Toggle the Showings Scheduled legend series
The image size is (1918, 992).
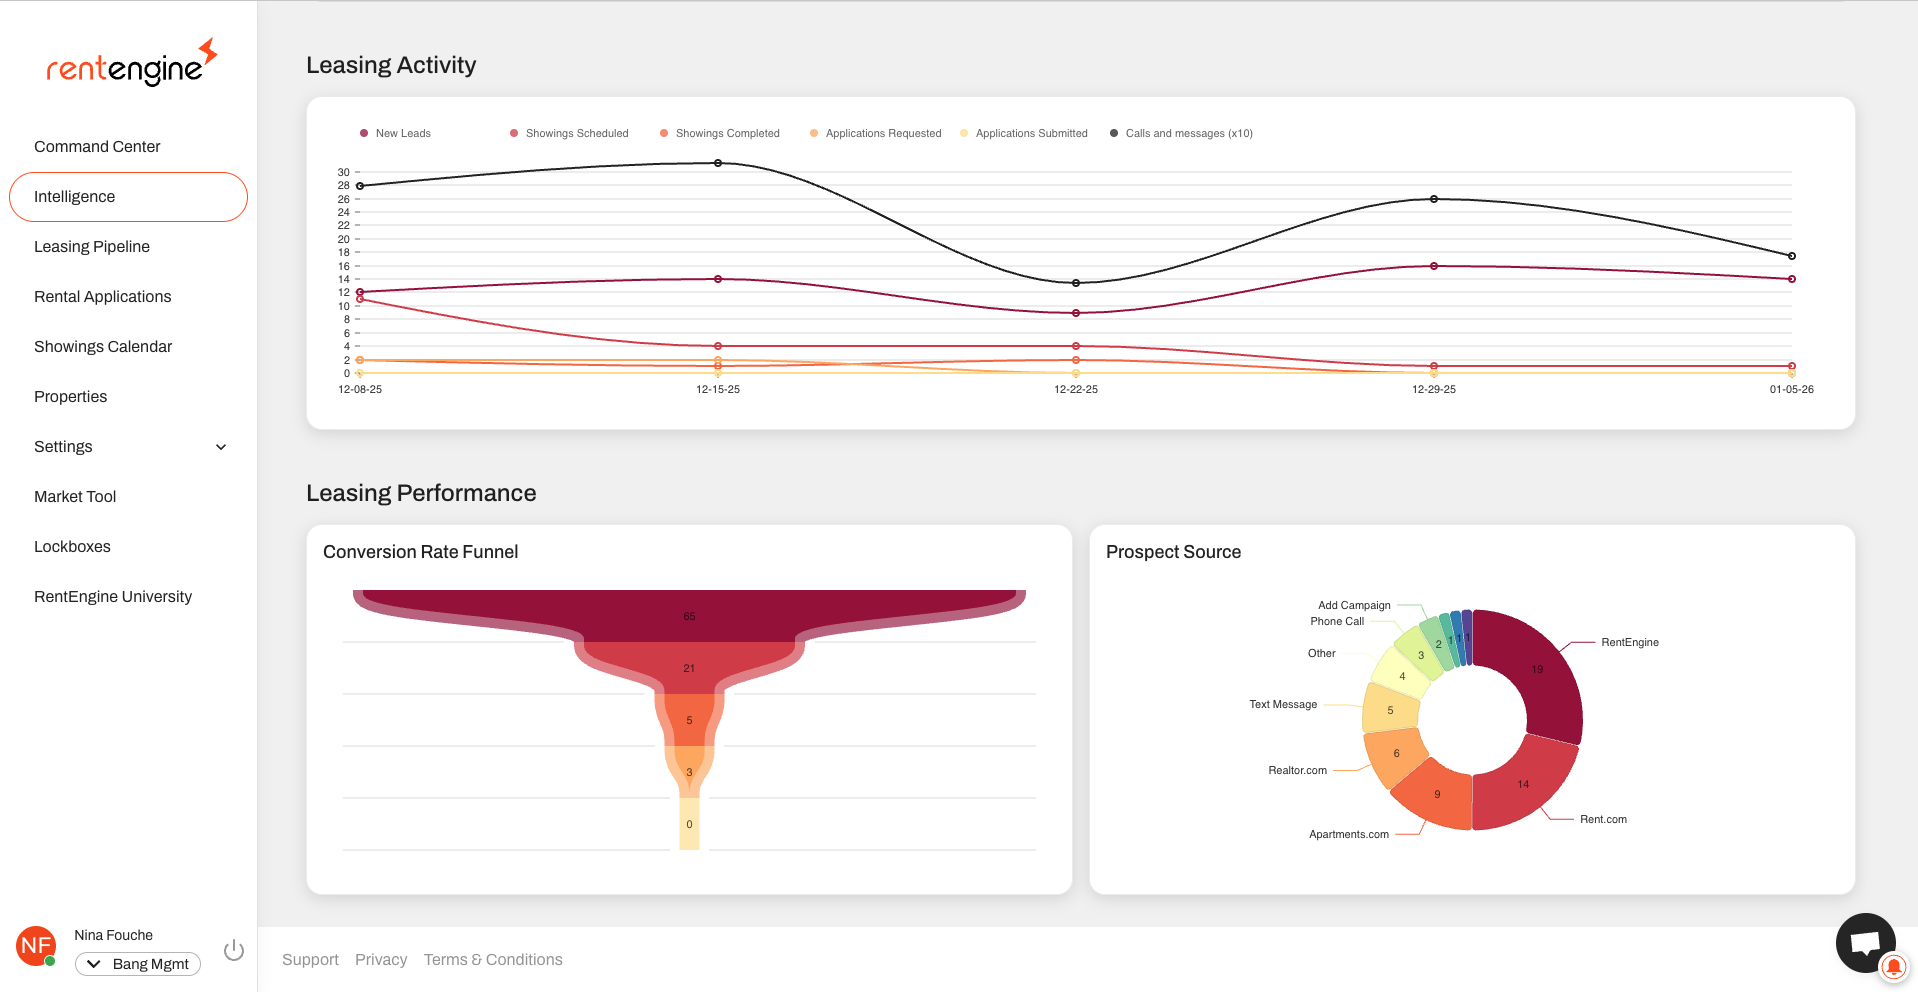coord(569,133)
